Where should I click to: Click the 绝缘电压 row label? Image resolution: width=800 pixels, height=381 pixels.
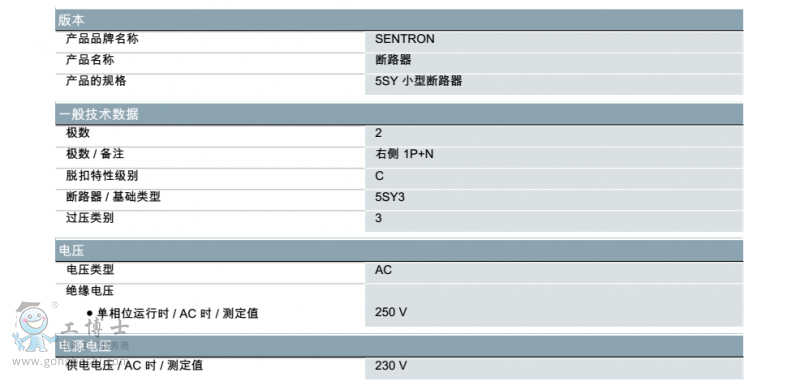(x=90, y=291)
